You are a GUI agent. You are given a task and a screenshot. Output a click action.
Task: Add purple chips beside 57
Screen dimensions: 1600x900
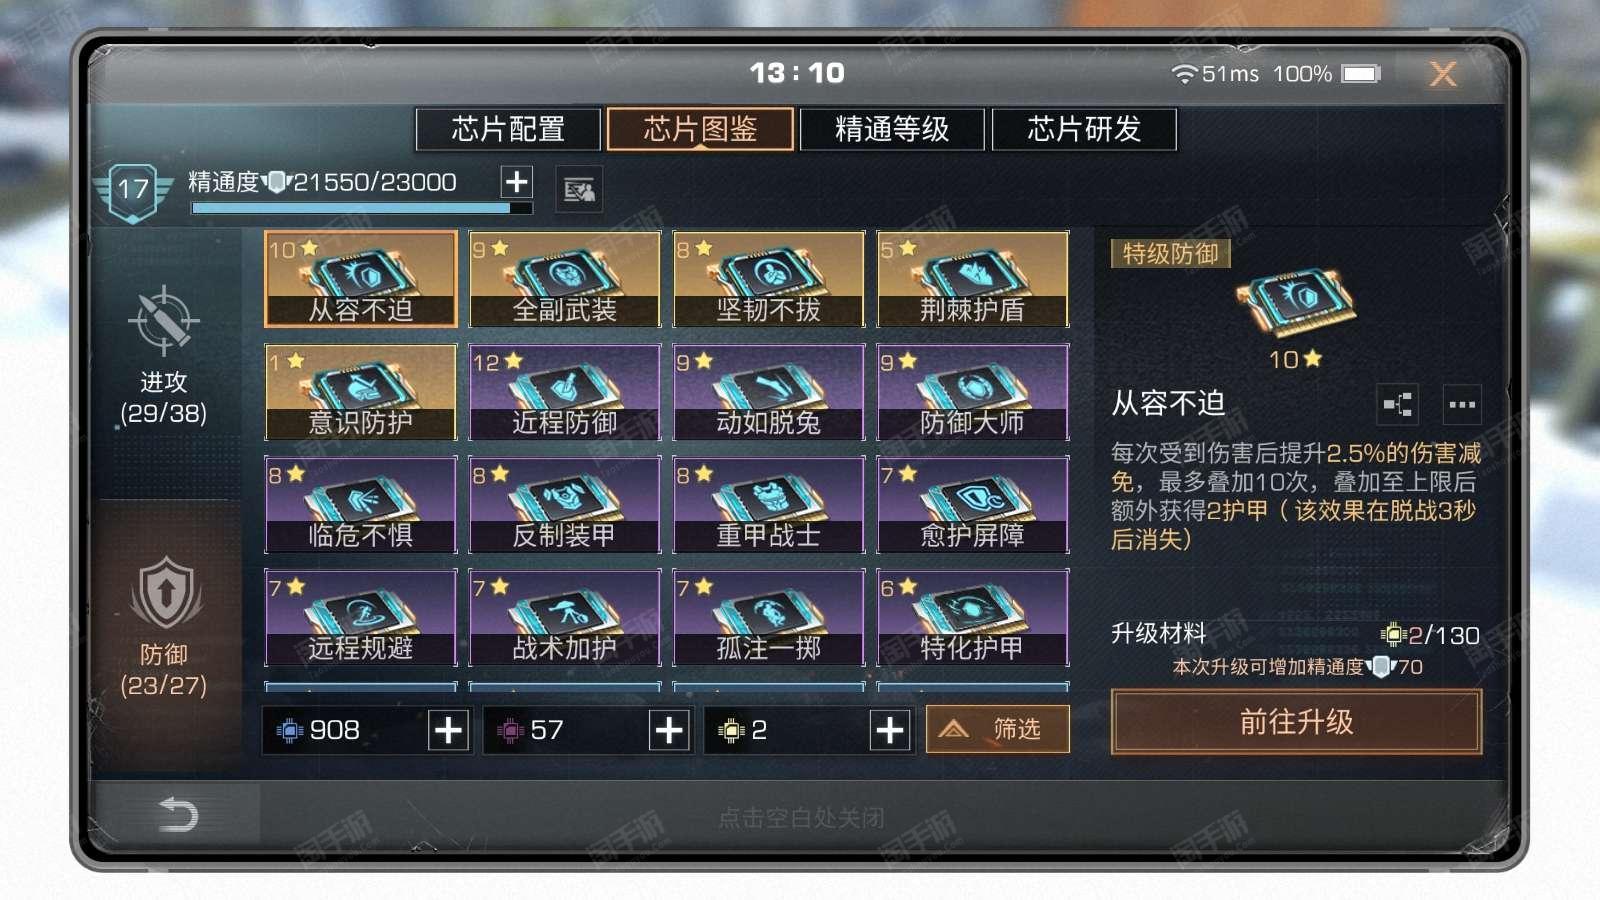tap(669, 731)
